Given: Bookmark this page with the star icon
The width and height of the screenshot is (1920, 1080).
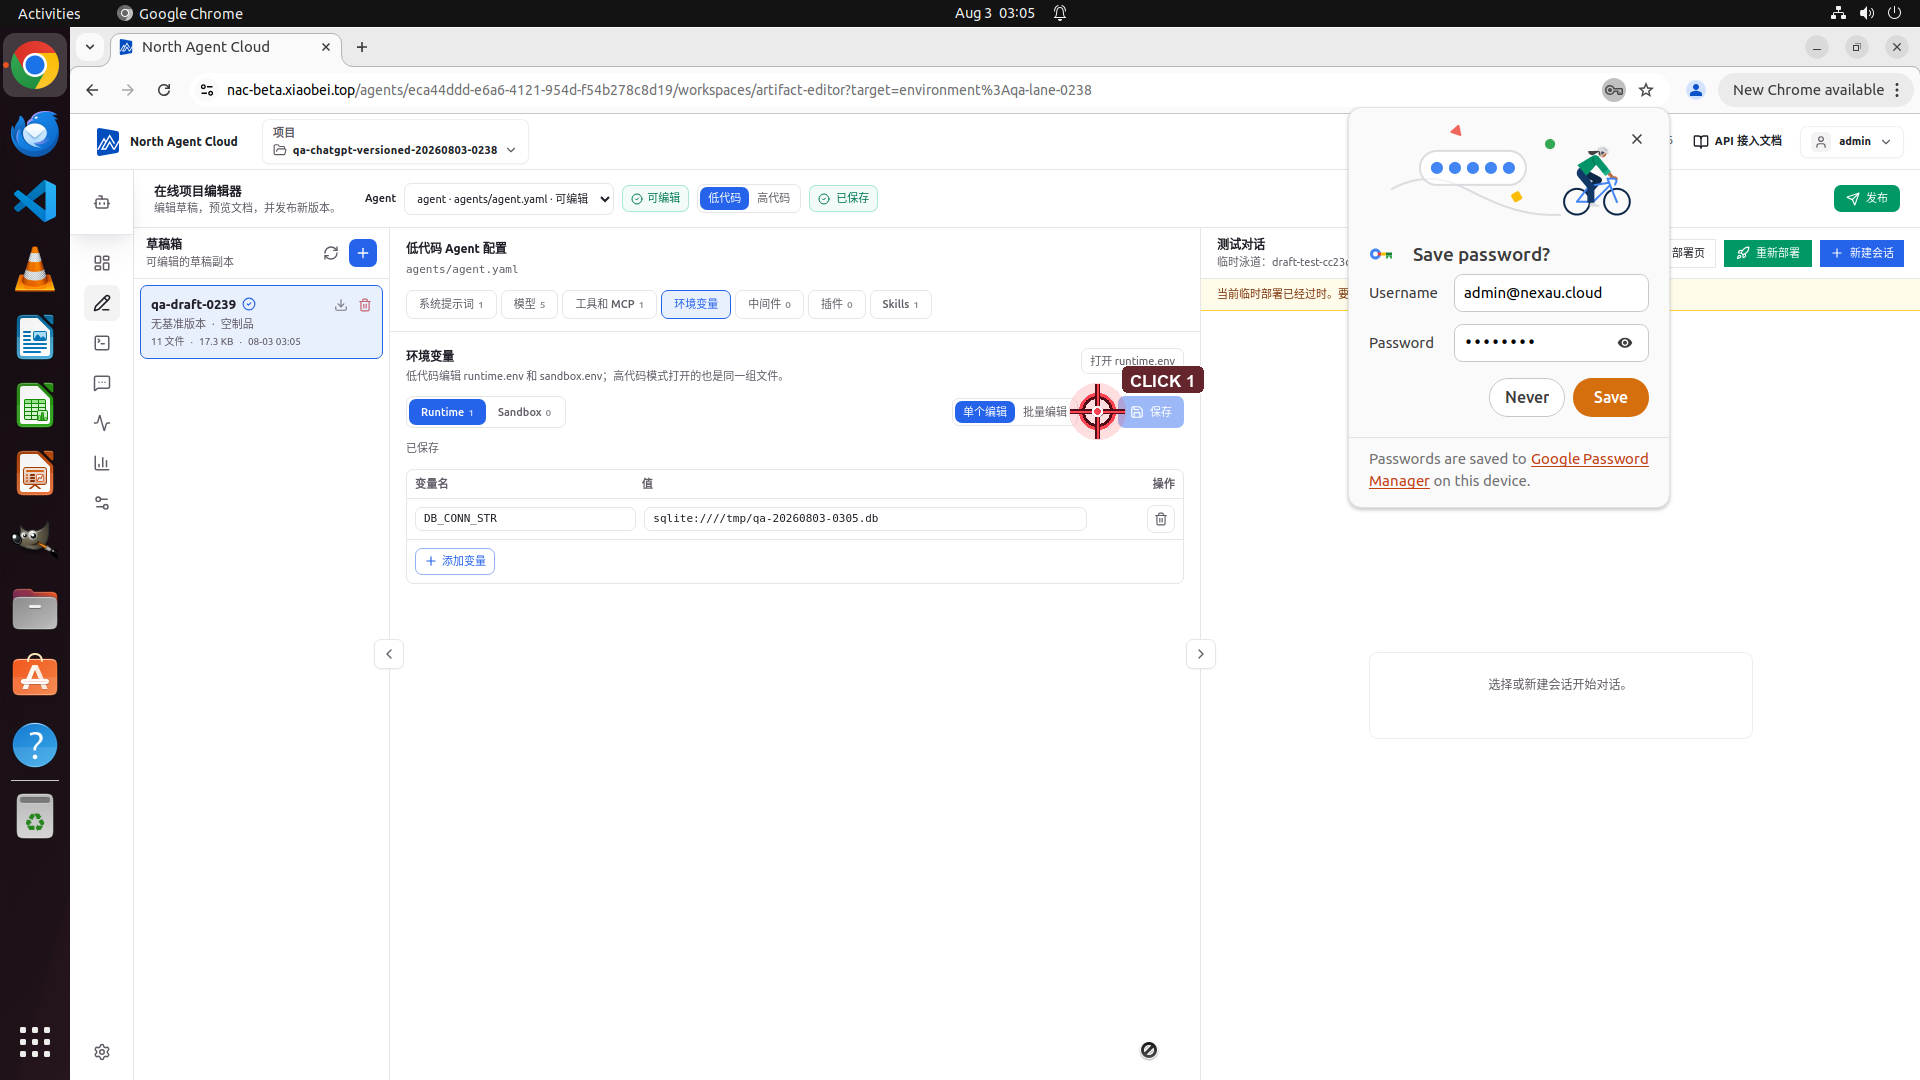Looking at the screenshot, I should [1646, 90].
